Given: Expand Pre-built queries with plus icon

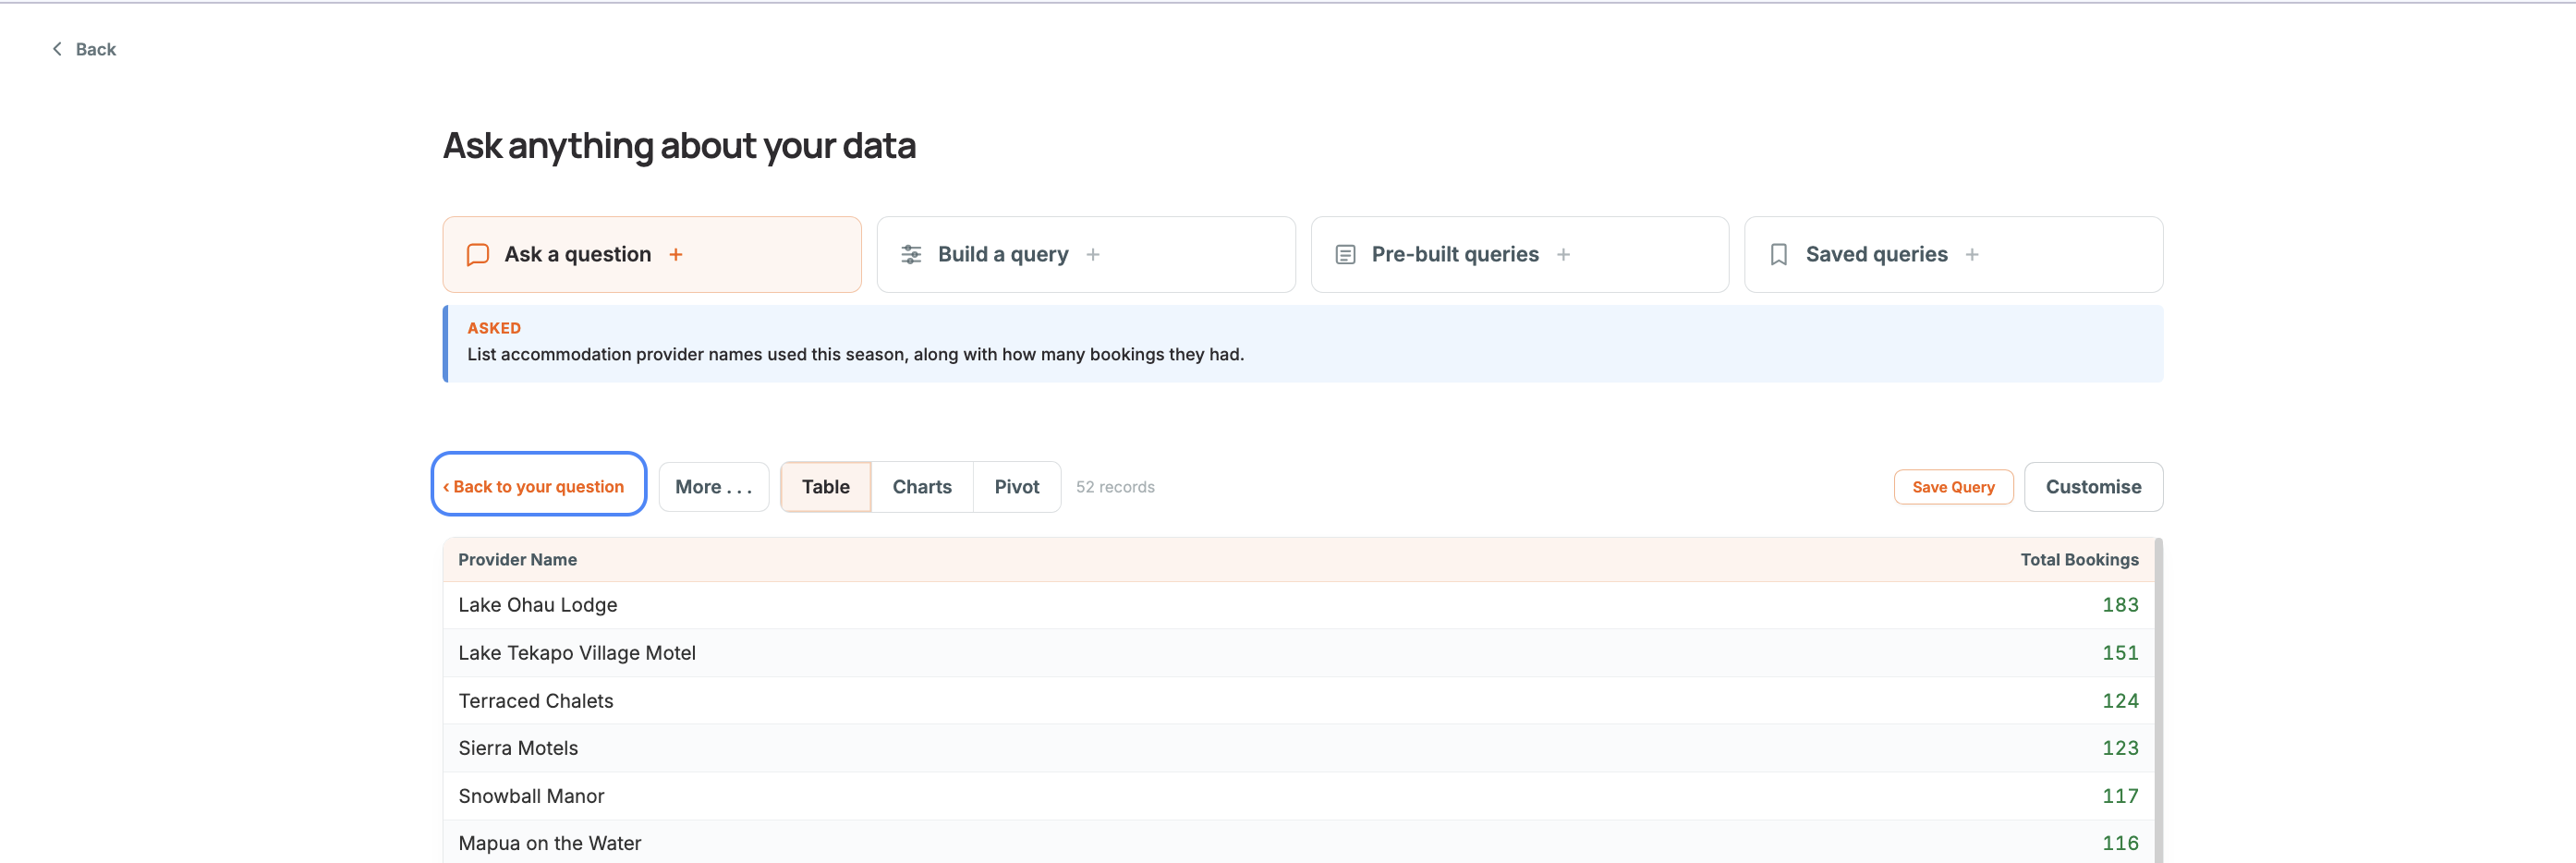Looking at the screenshot, I should [1563, 255].
